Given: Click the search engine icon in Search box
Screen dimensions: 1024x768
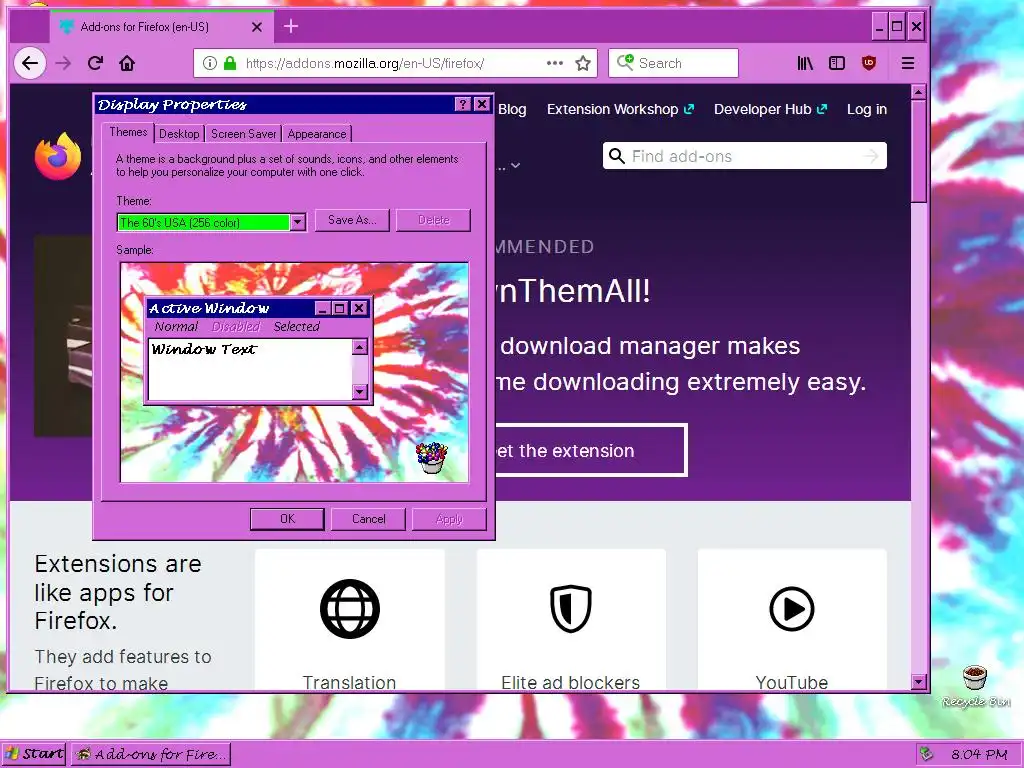Looking at the screenshot, I should click(625, 63).
